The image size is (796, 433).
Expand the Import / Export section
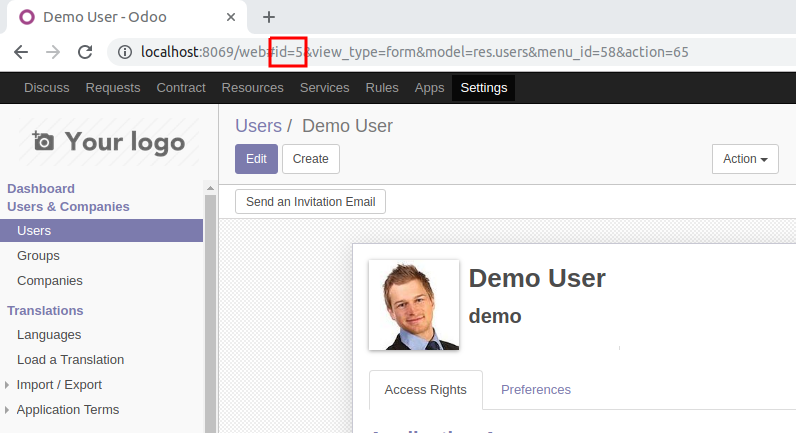[59, 385]
